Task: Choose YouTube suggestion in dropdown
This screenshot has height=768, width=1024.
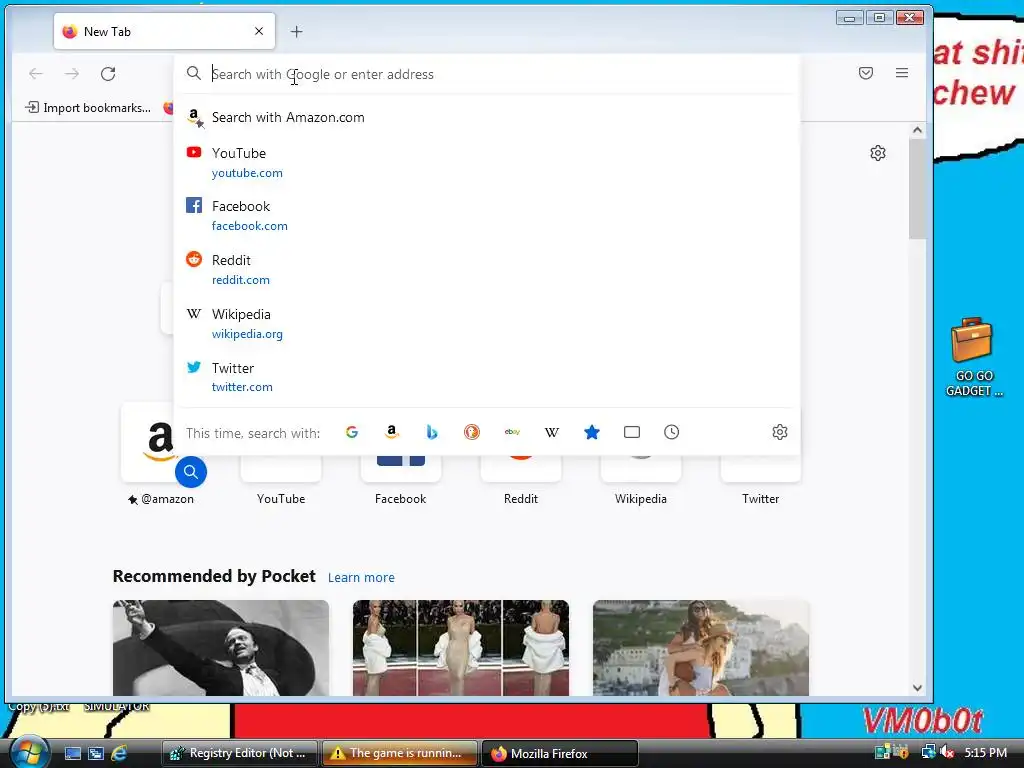Action: pyautogui.click(x=487, y=162)
